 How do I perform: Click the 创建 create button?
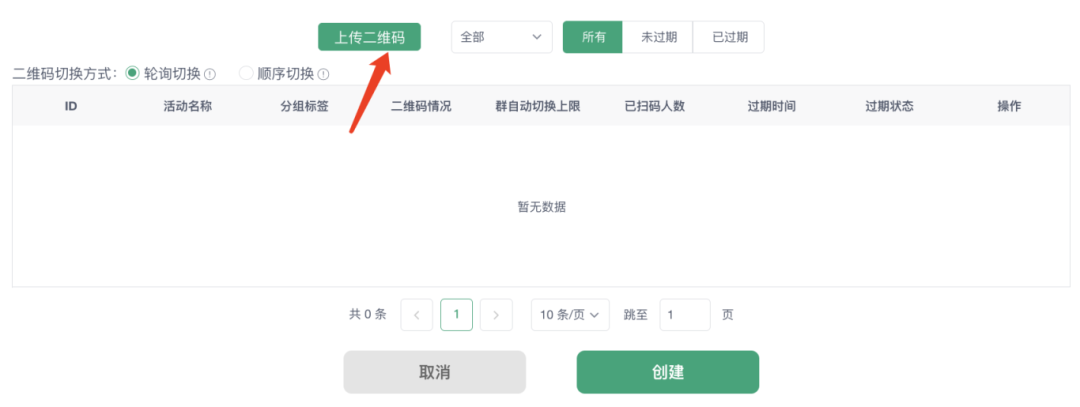click(667, 372)
